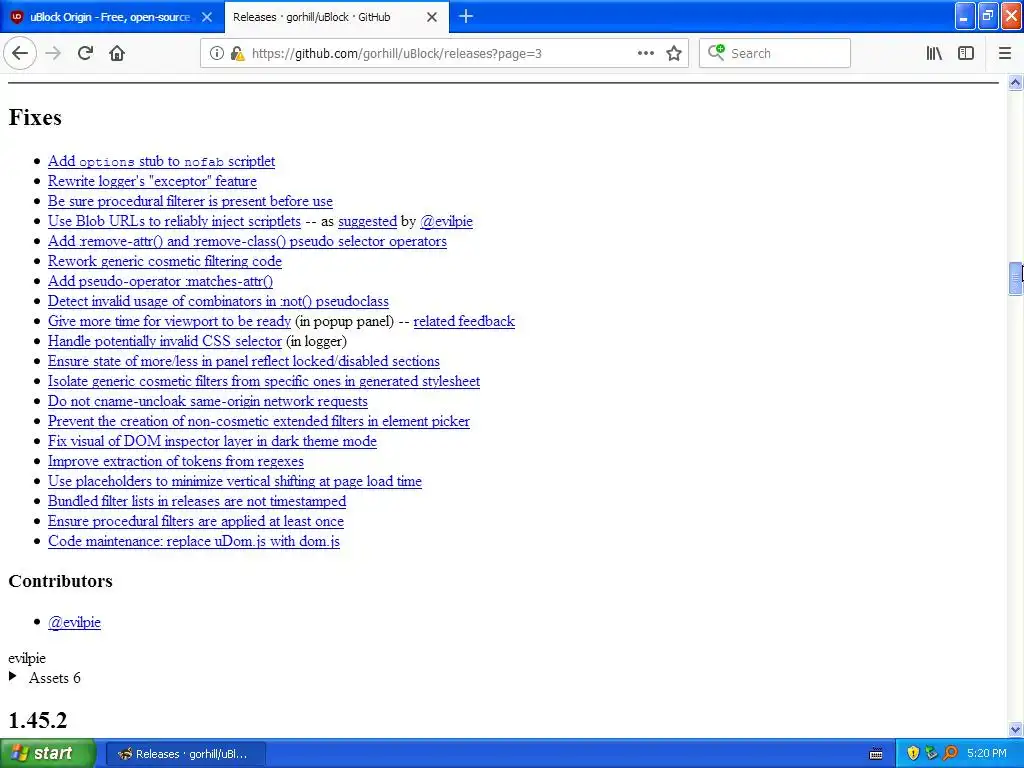Click the security shield tray icon
This screenshot has width=1024, height=768.
913,753
